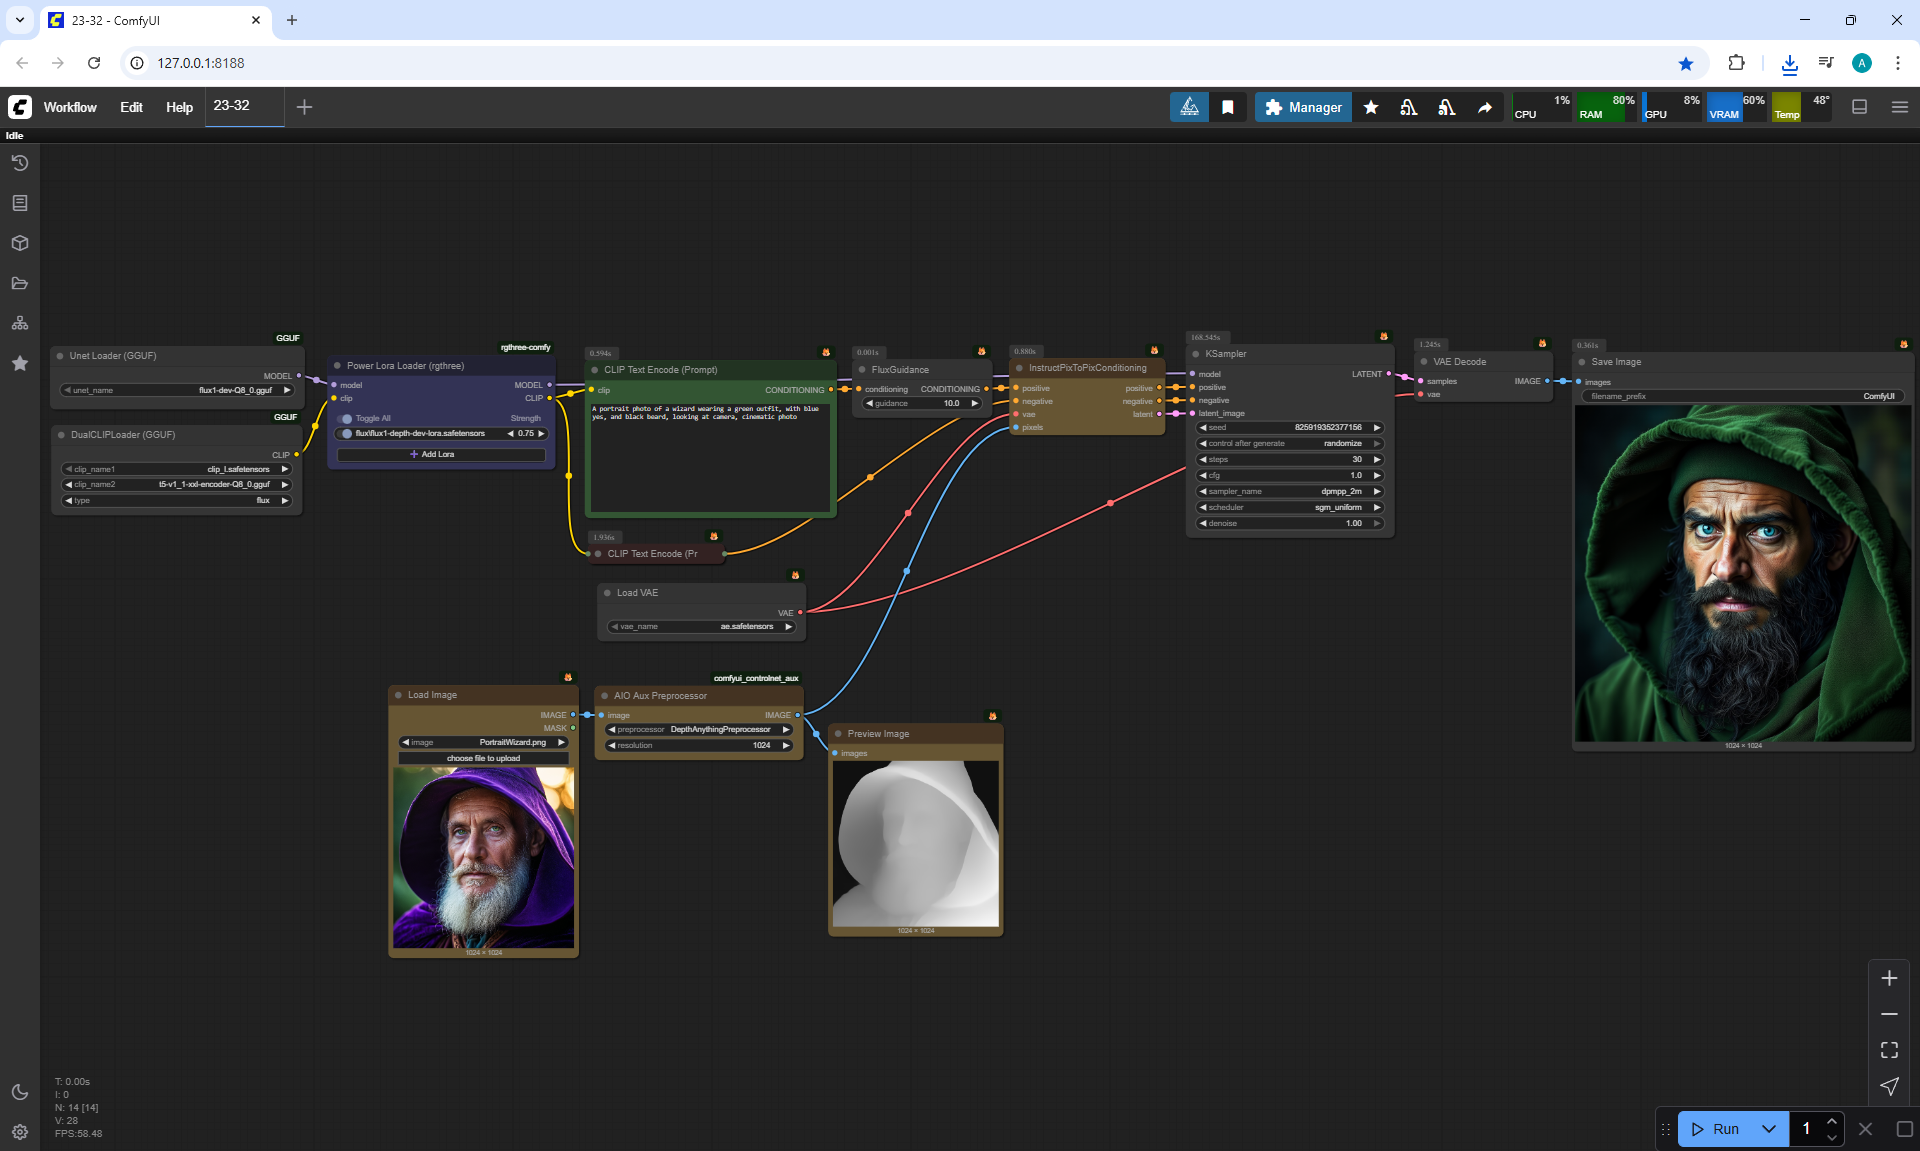1920x1151 pixels.
Task: Switch the Toggle All lora switch
Action: 347,419
